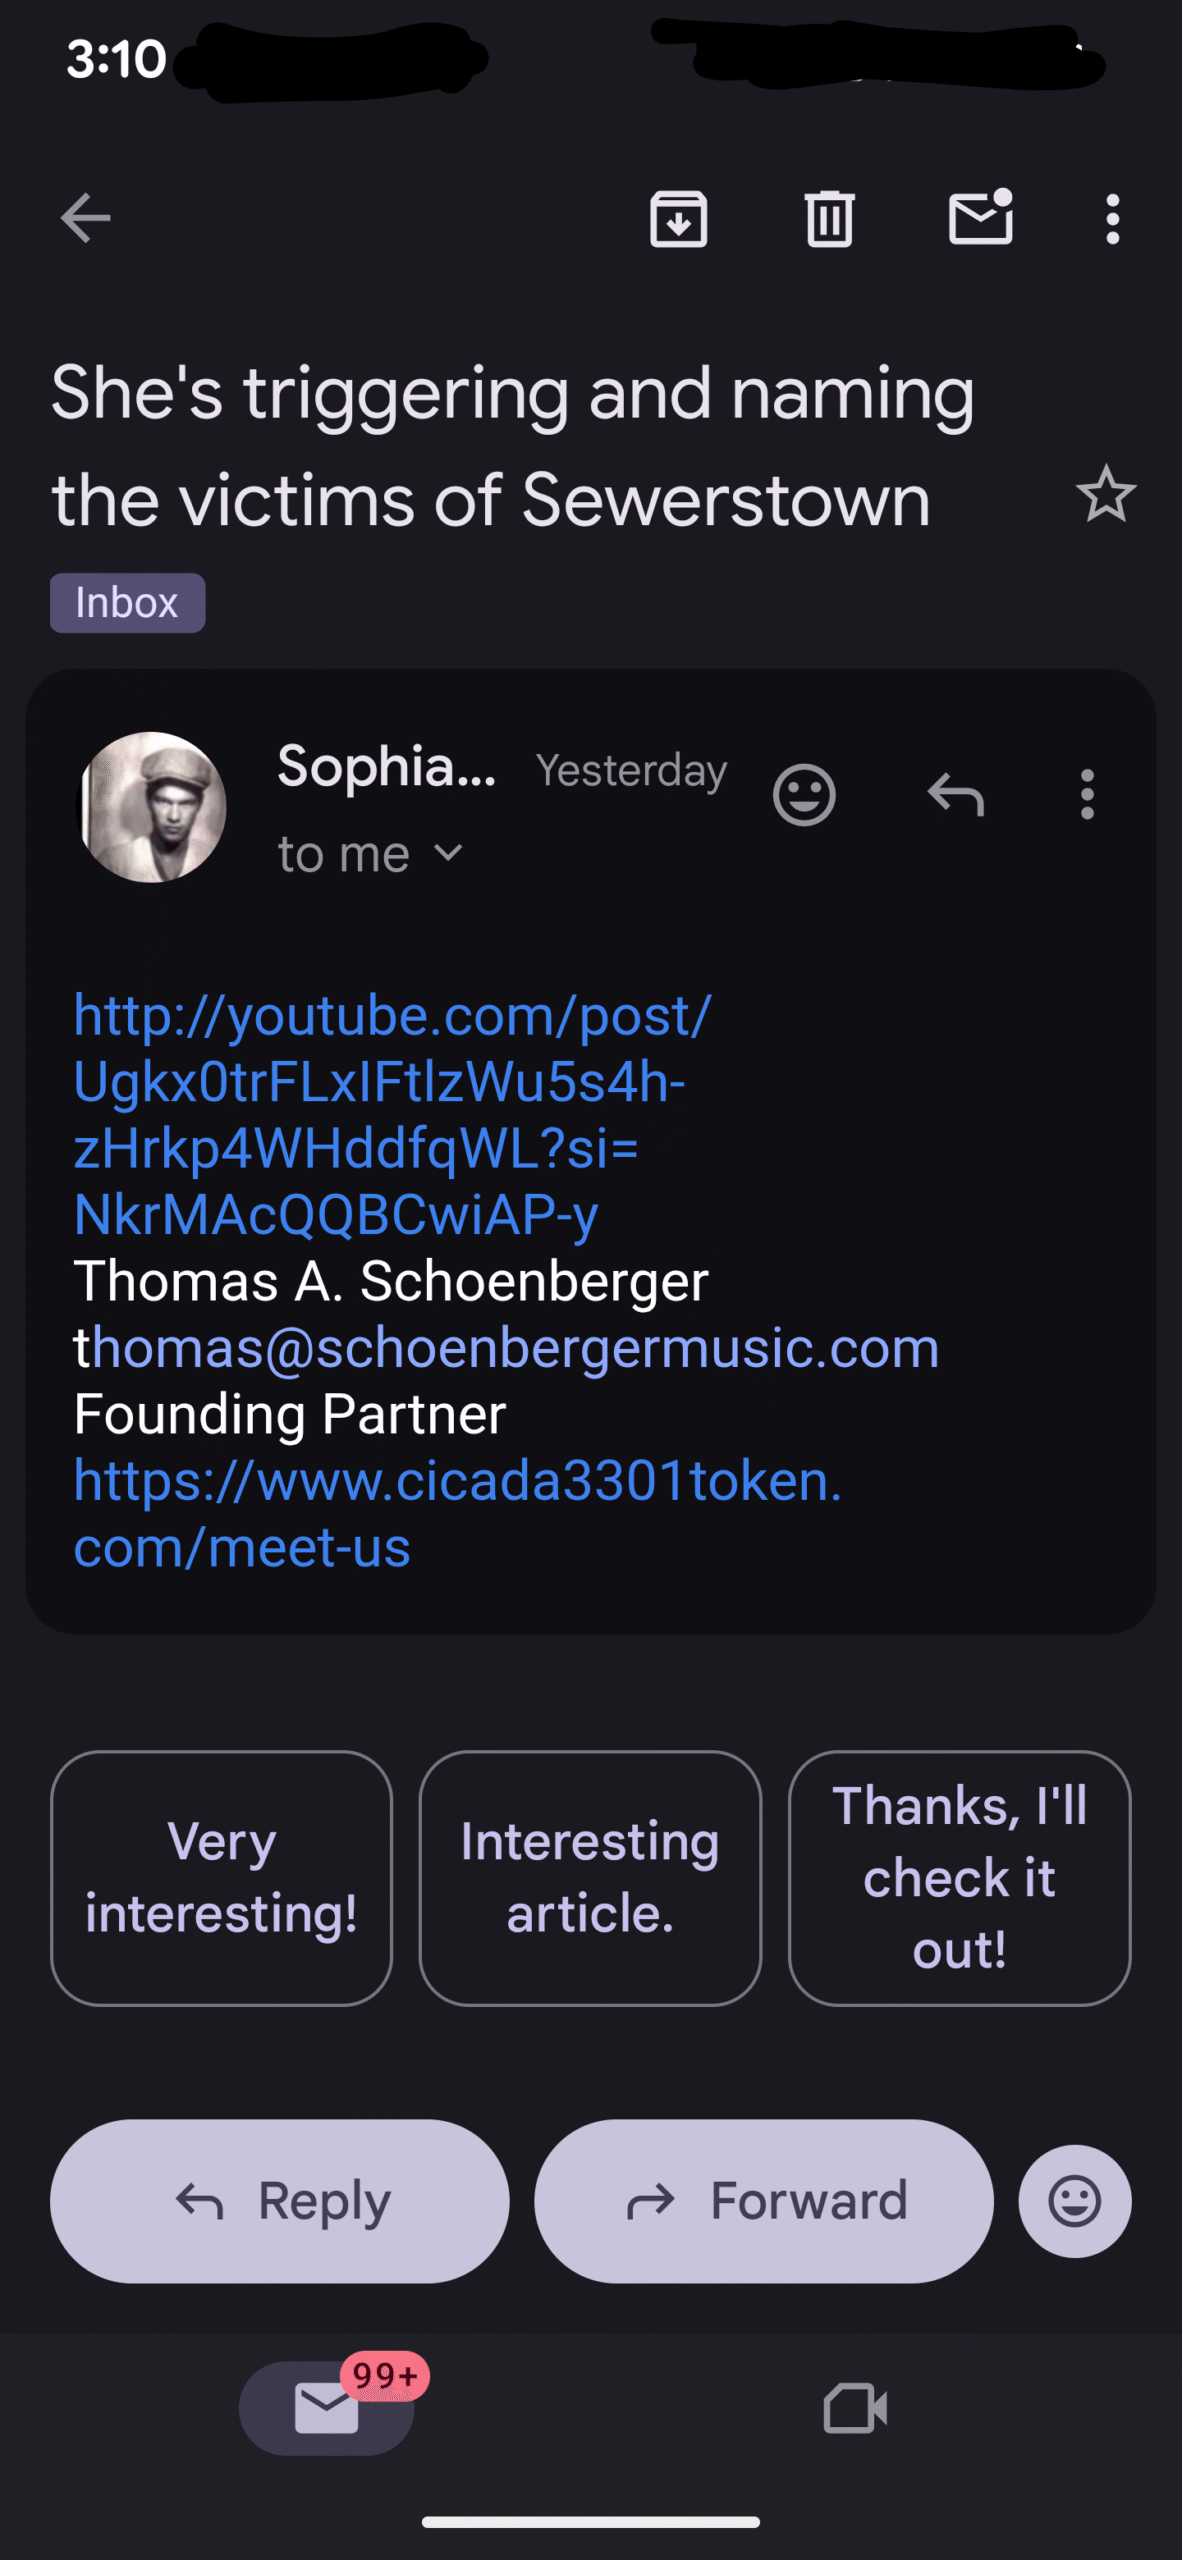Switch to the Meet video tab
This screenshot has height=2560, width=1182.
pos(855,2408)
